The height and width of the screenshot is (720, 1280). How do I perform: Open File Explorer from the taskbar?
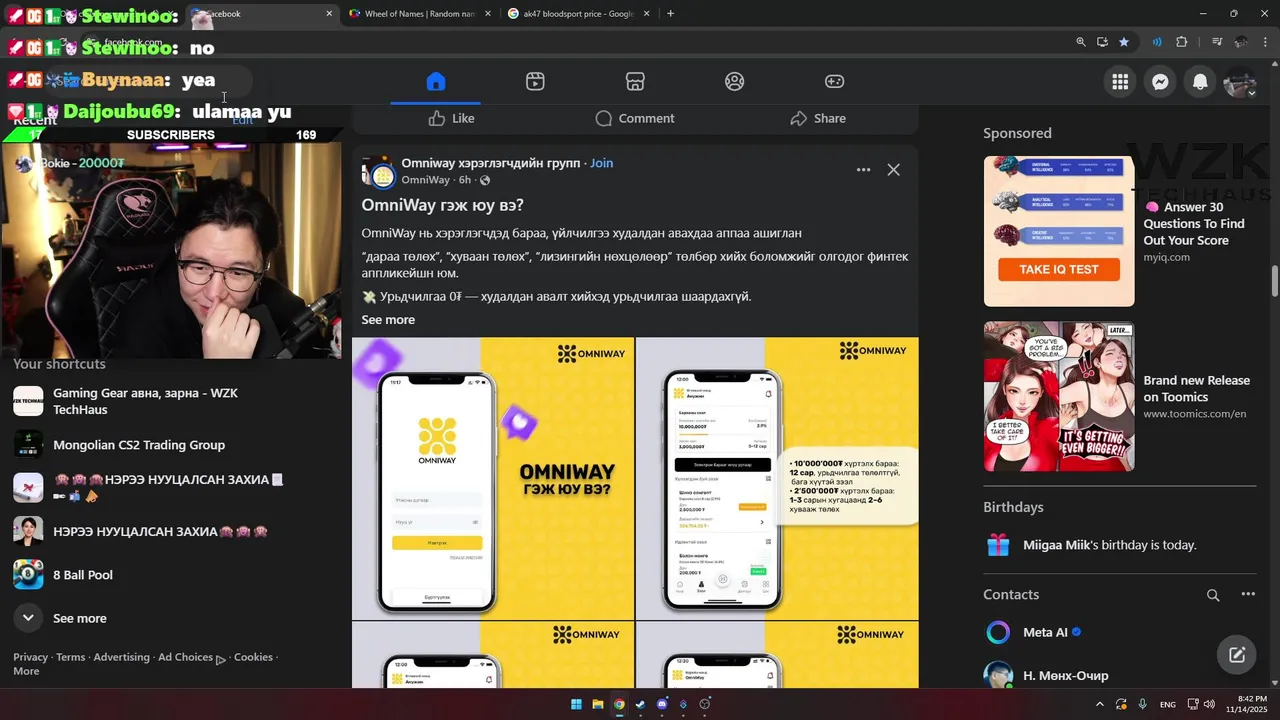pos(598,704)
